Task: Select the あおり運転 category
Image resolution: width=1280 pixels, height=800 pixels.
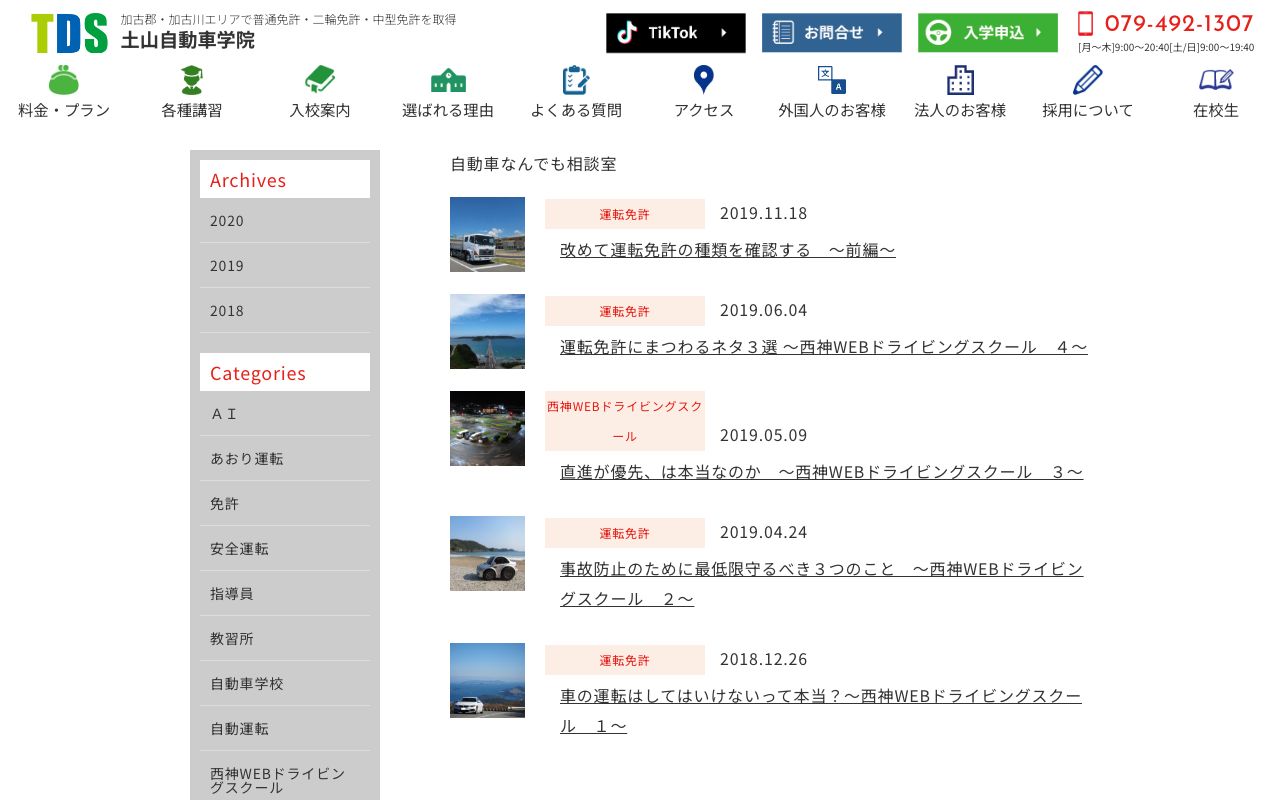Action: [245, 458]
